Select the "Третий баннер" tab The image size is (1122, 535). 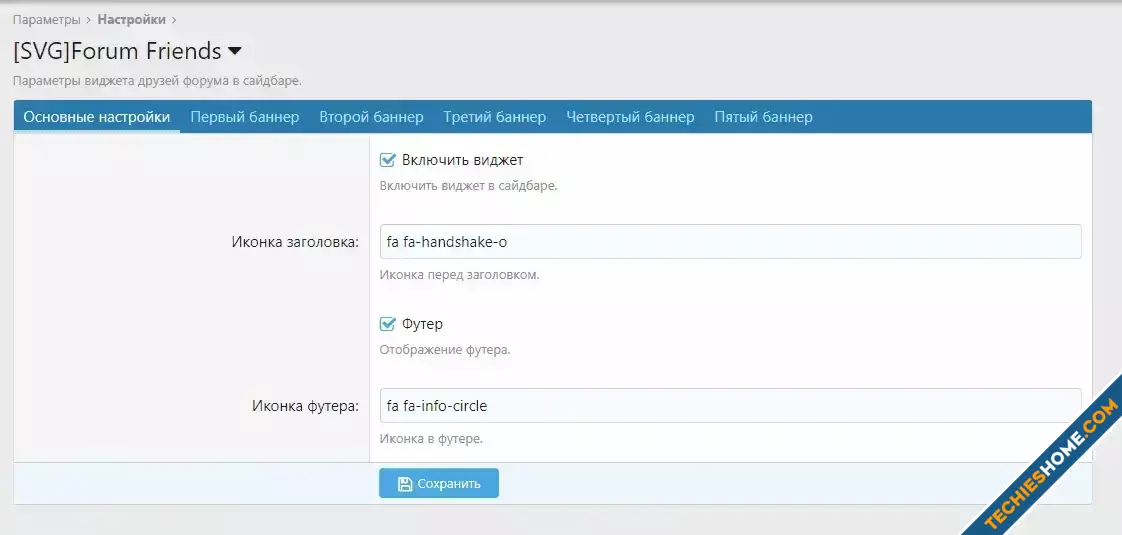(x=495, y=117)
